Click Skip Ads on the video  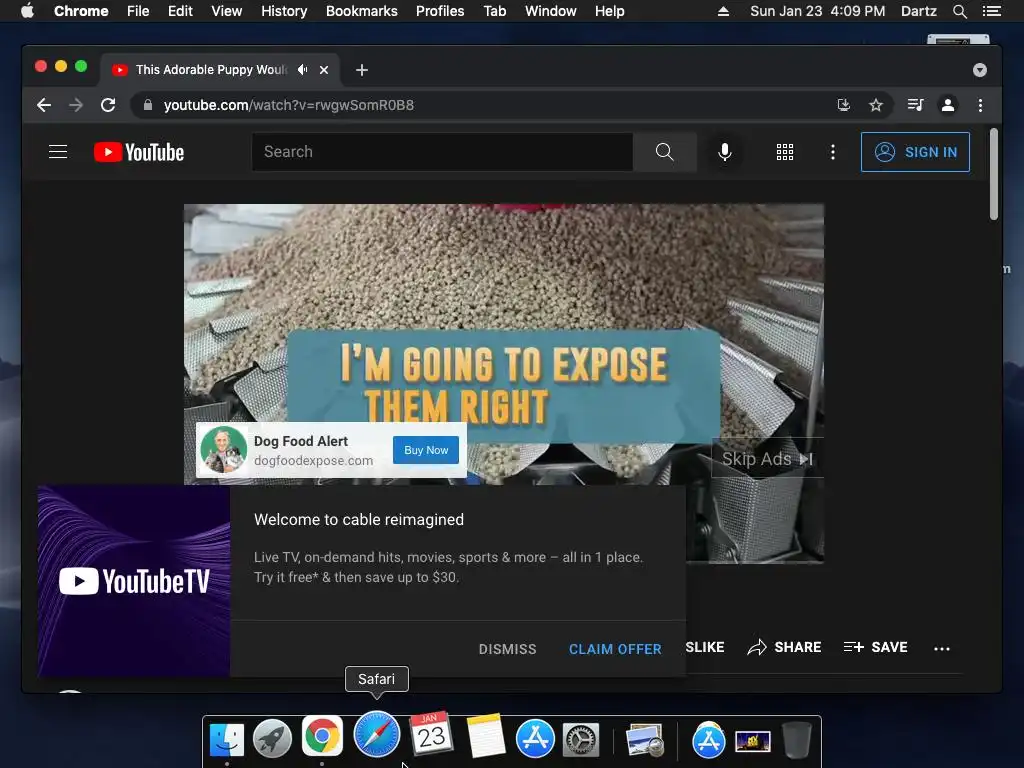[x=767, y=459]
